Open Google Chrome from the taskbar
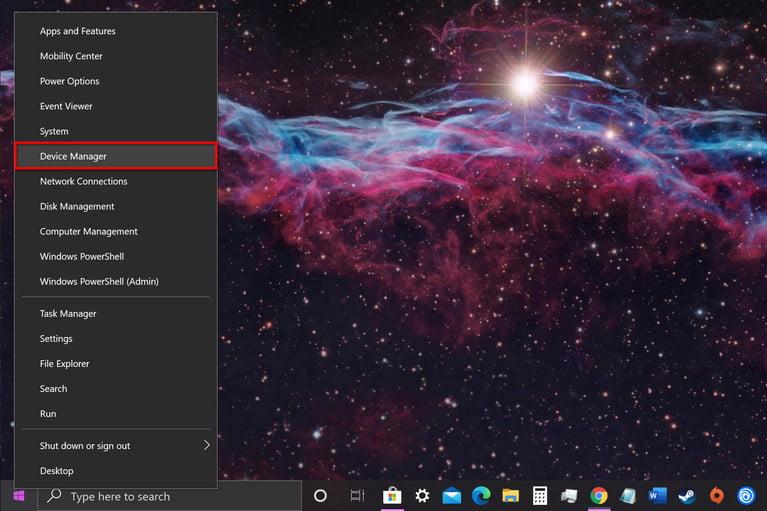Screen dimensions: 767x511 click(599, 496)
